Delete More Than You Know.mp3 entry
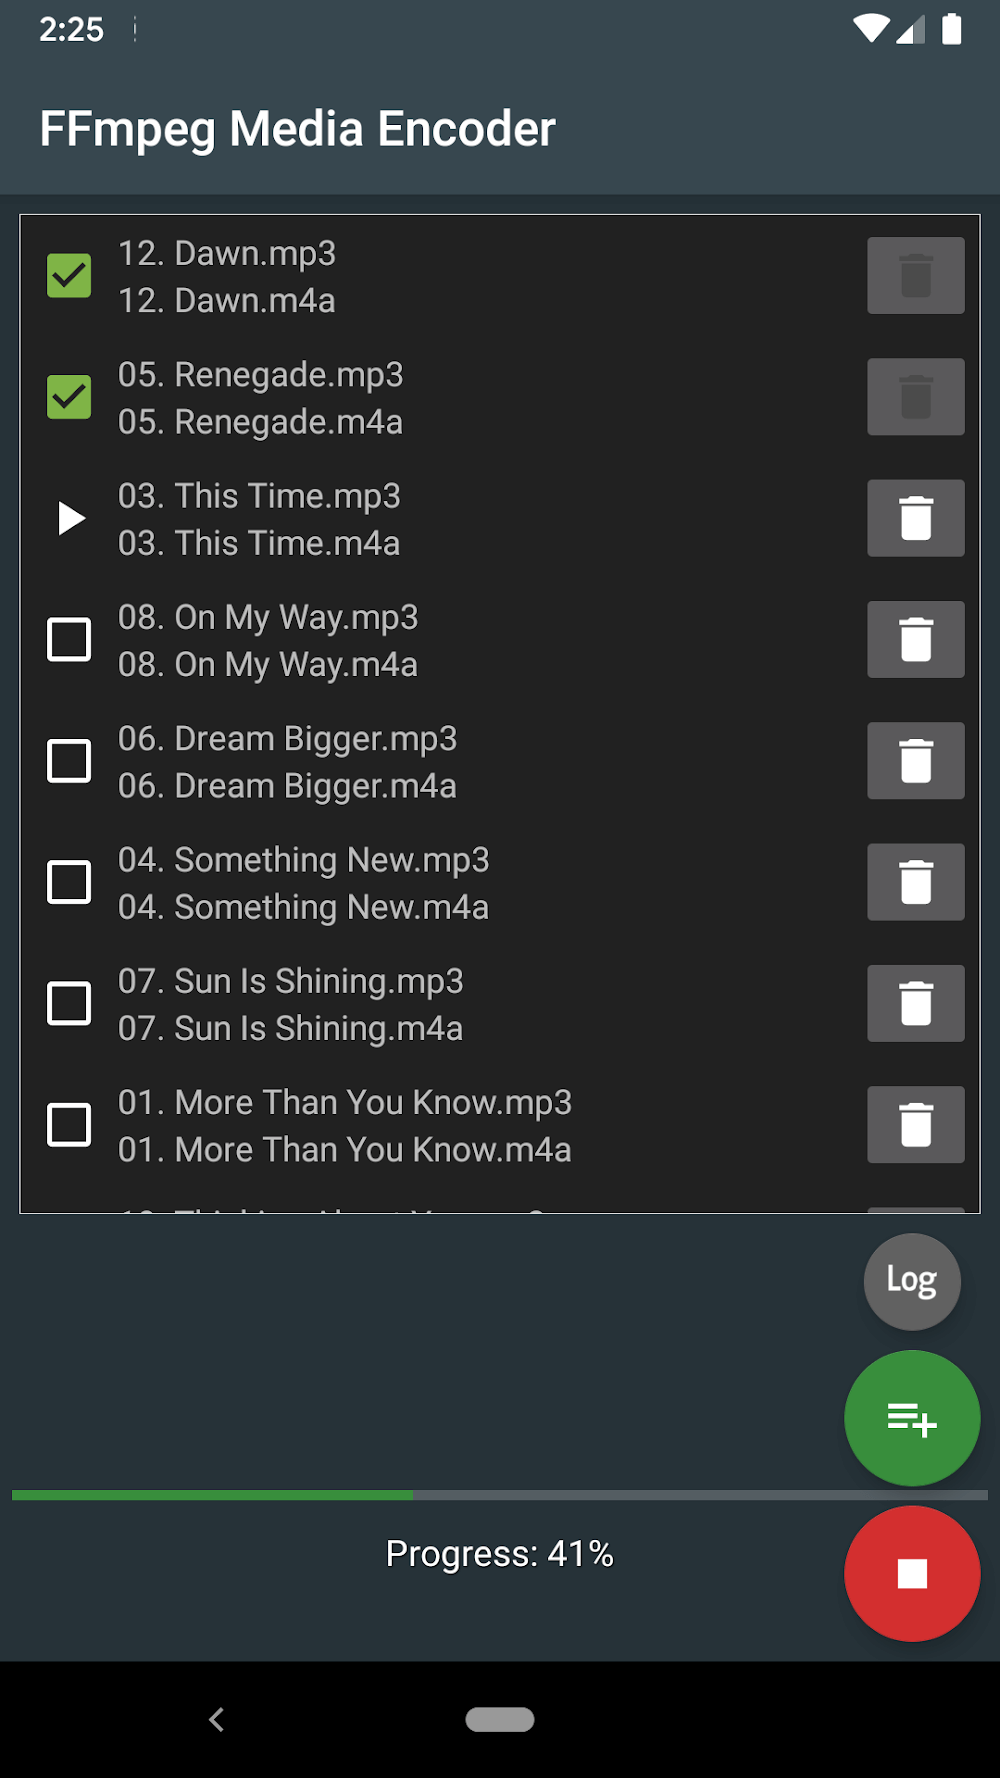Screen dimensions: 1000x1778 click(915, 1125)
